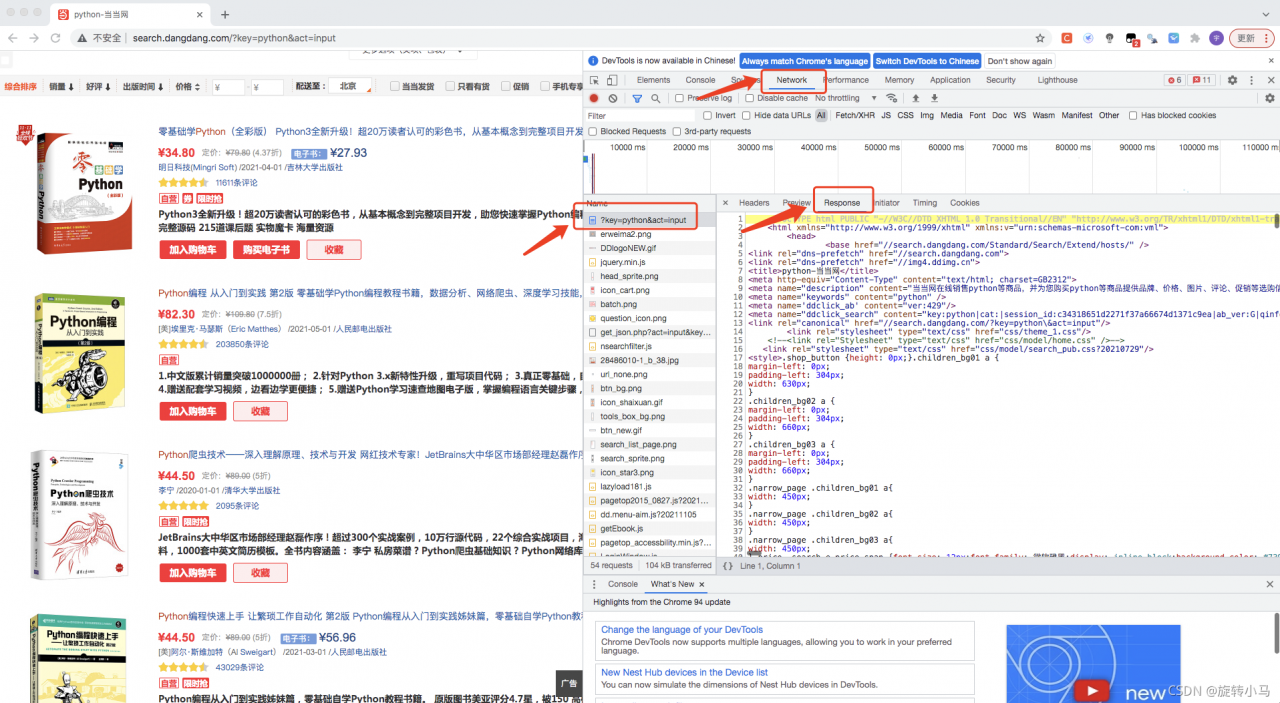
Task: Add 零基础学Python to cart via 加入购物车
Action: pos(193,250)
